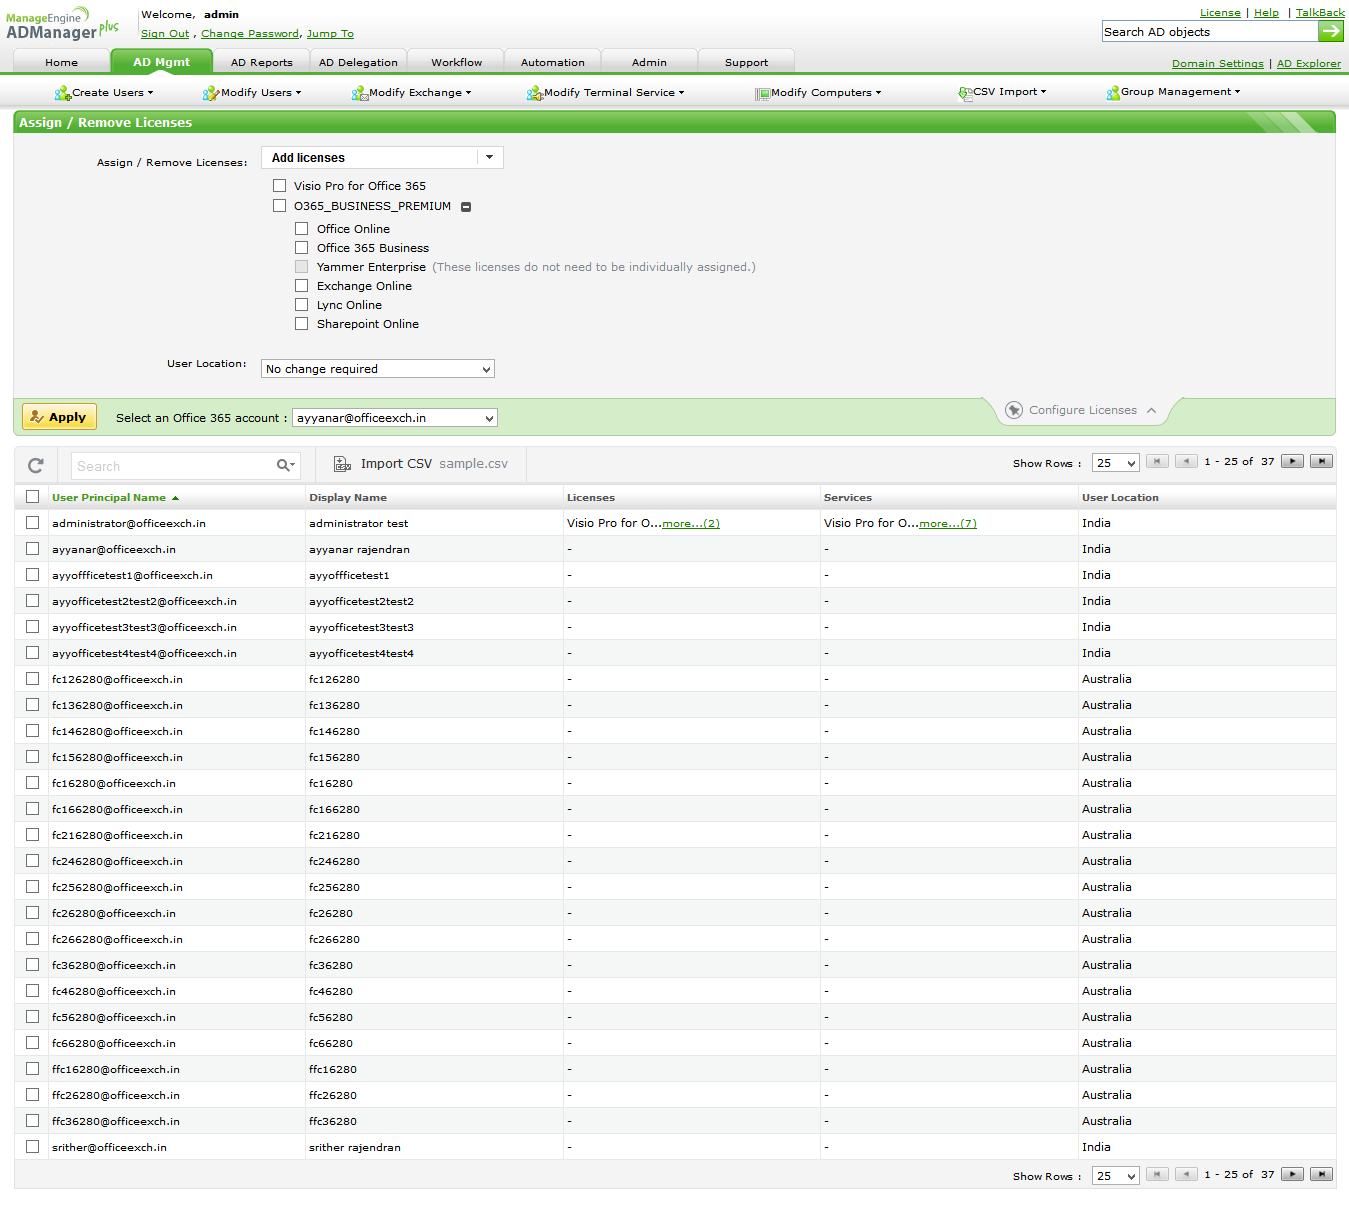Click the Search AD objects field
This screenshot has height=1214, width=1349.
point(1208,32)
